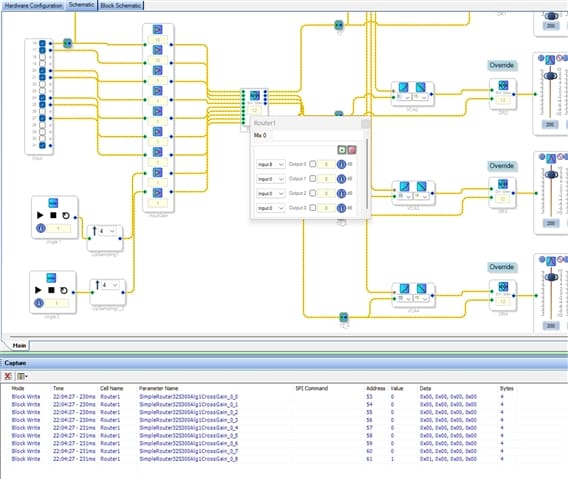Click loop icon on the upper Jingle player
This screenshot has height=479, width=568.
66,216
